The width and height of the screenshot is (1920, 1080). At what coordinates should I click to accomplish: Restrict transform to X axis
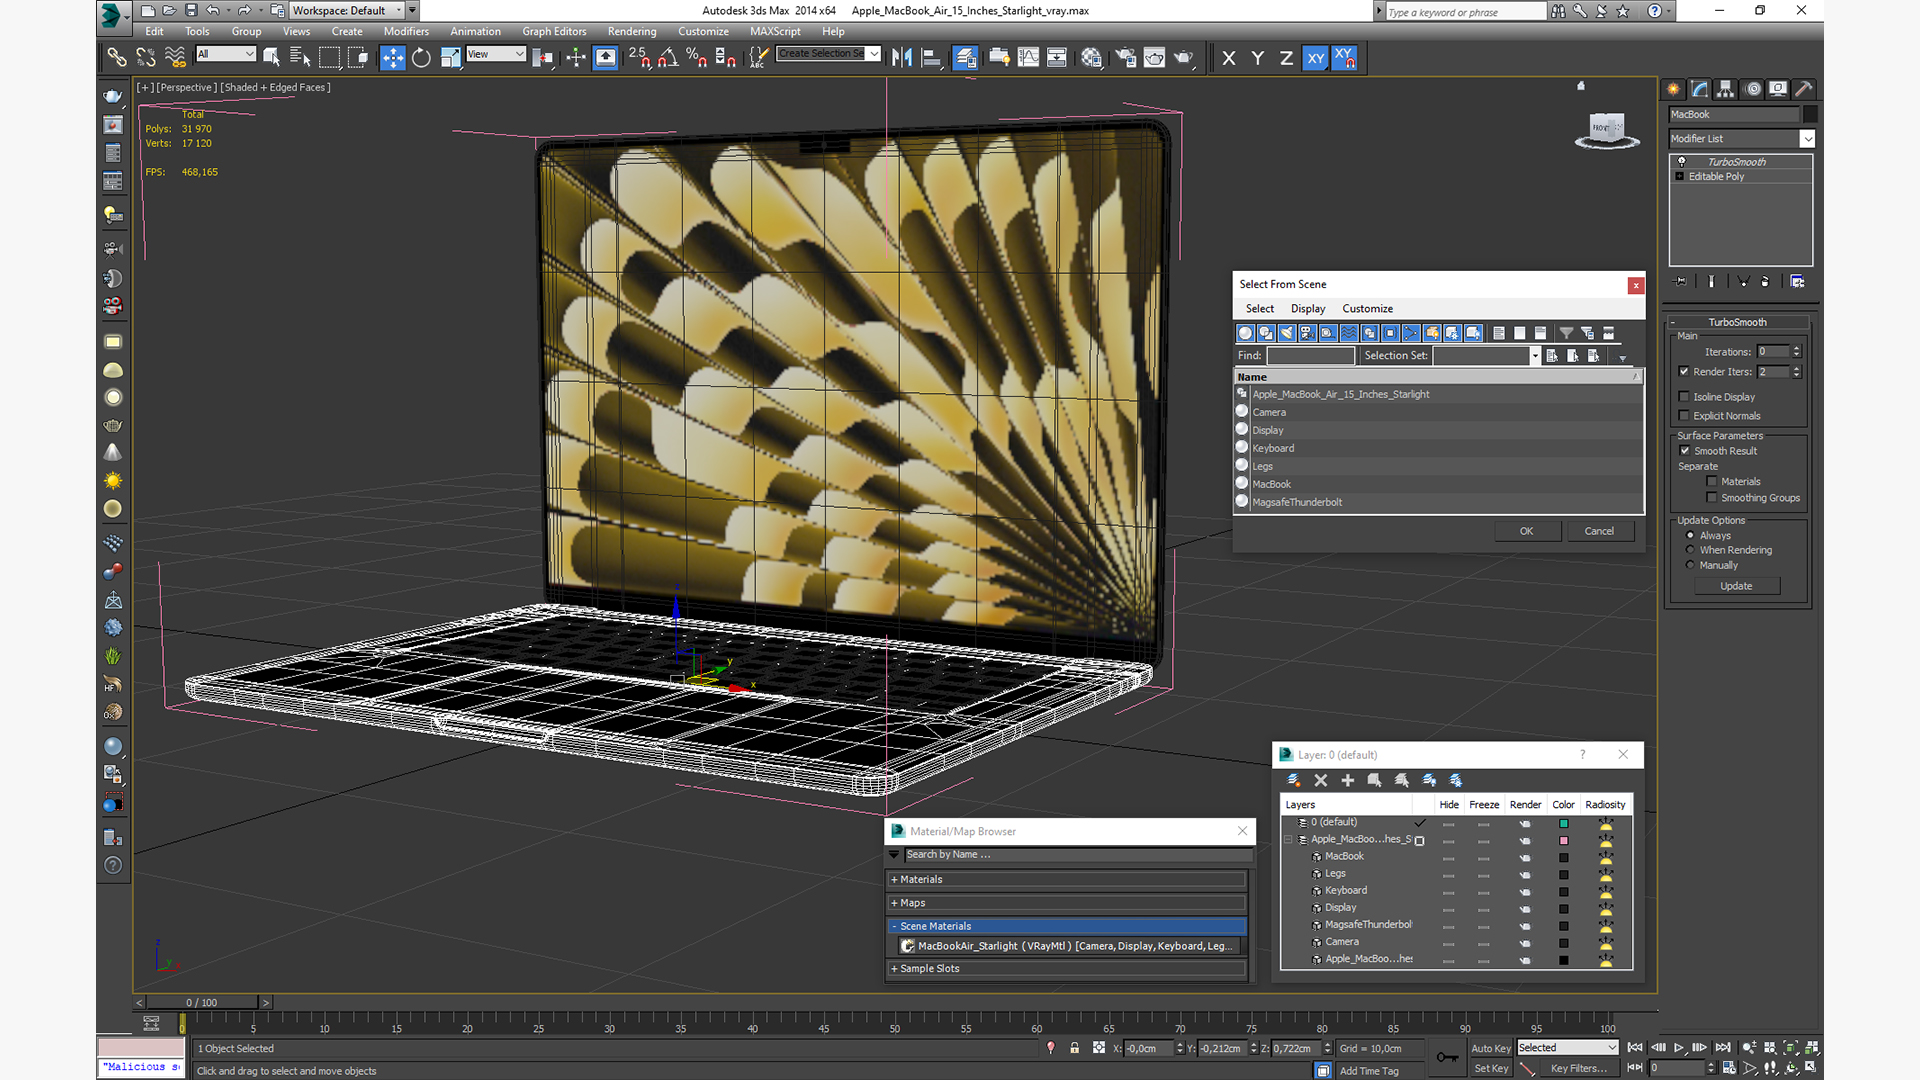coord(1229,58)
